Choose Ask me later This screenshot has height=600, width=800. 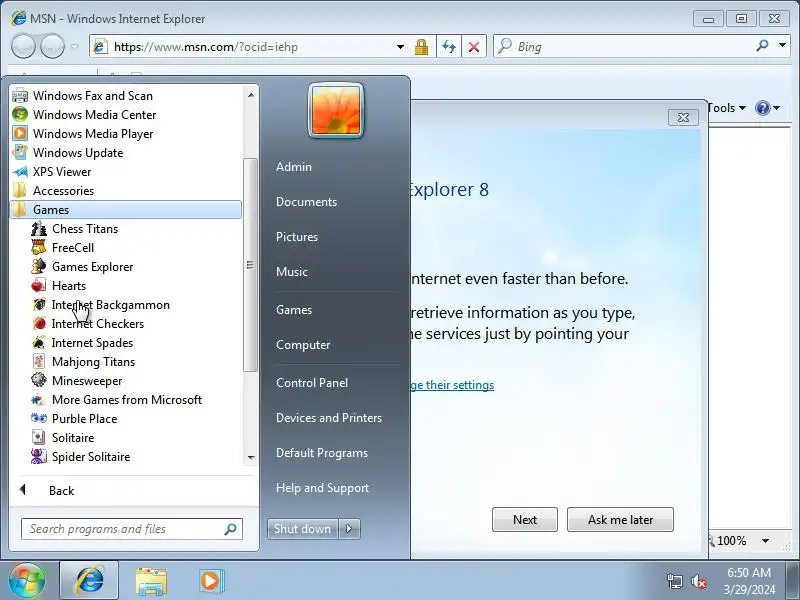[620, 519]
